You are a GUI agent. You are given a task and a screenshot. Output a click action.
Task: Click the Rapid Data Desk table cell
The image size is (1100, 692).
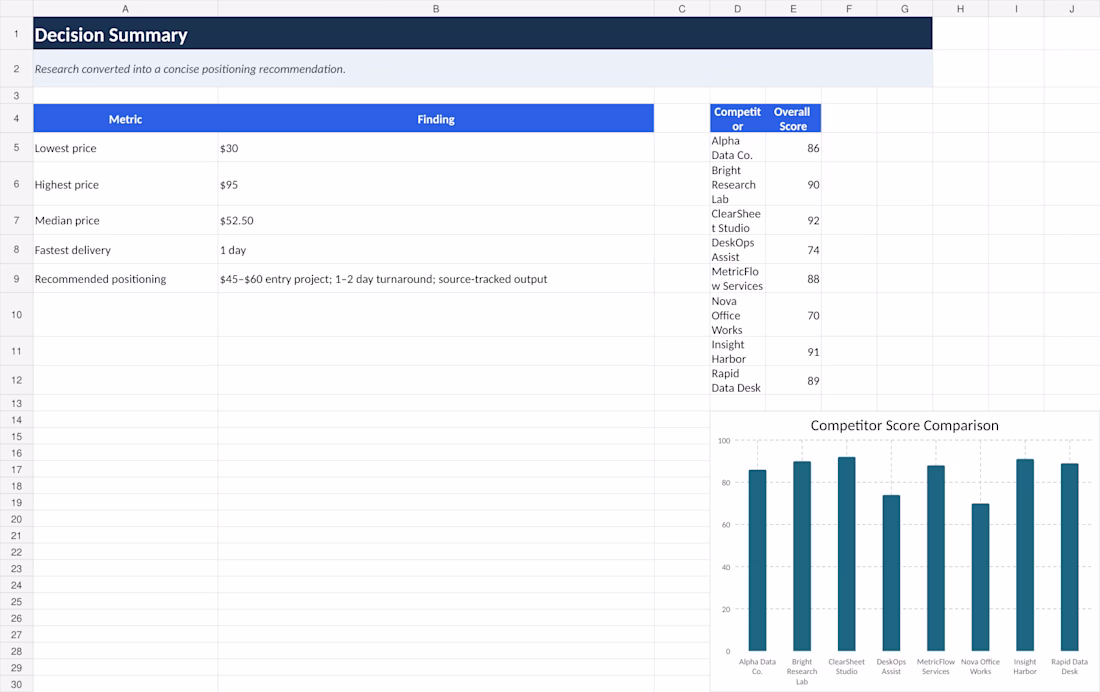click(737, 380)
